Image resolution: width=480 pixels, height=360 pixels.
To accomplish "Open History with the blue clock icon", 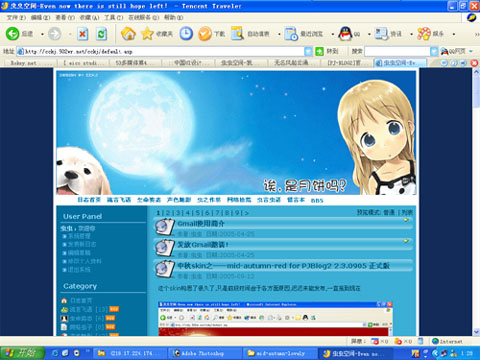I will [186, 34].
